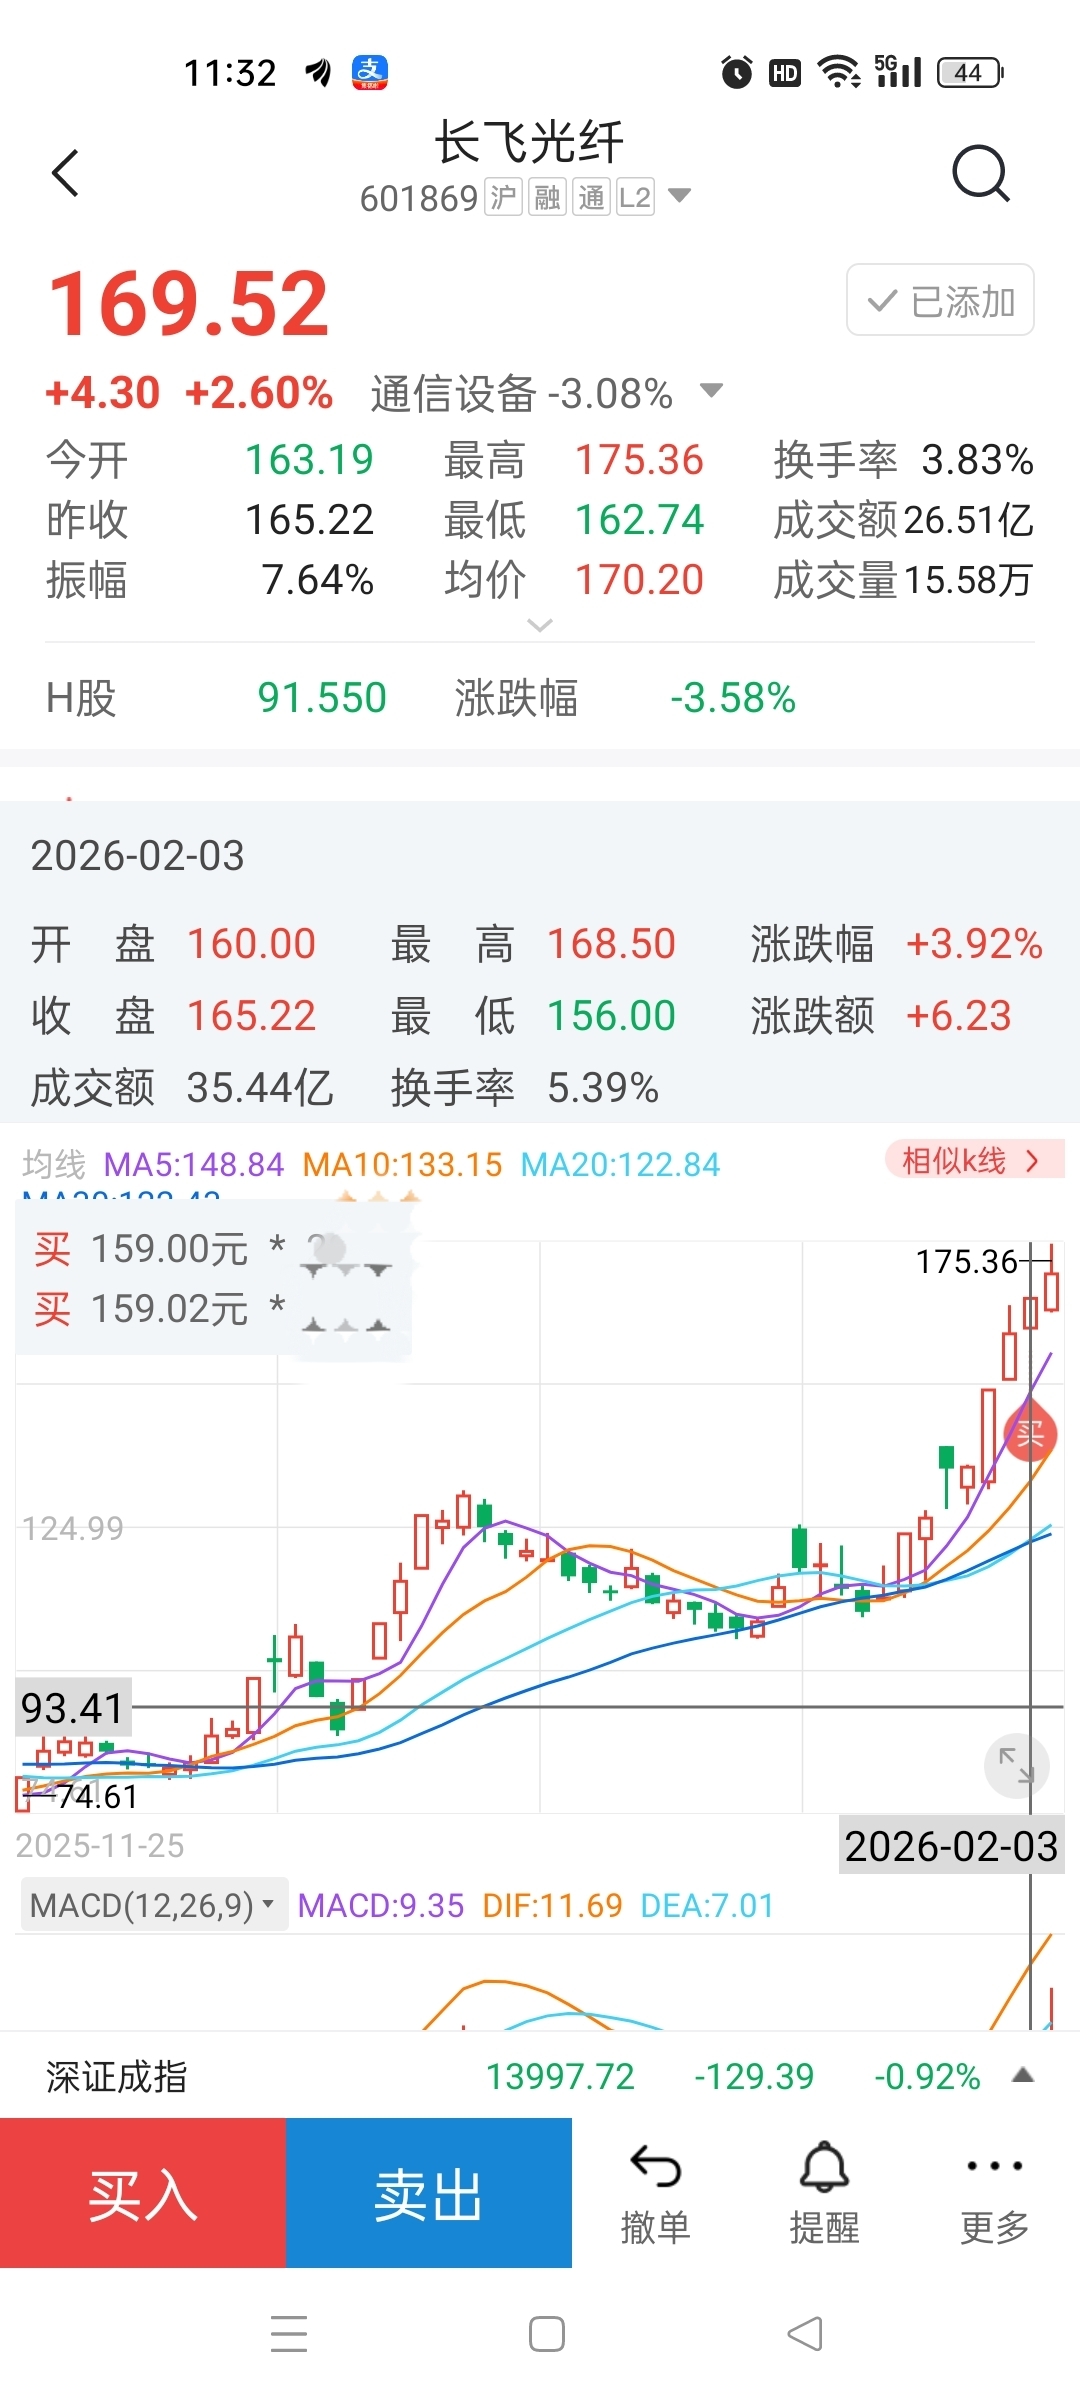
Task: Expand chart to fullscreen icon
Action: click(x=1017, y=1765)
